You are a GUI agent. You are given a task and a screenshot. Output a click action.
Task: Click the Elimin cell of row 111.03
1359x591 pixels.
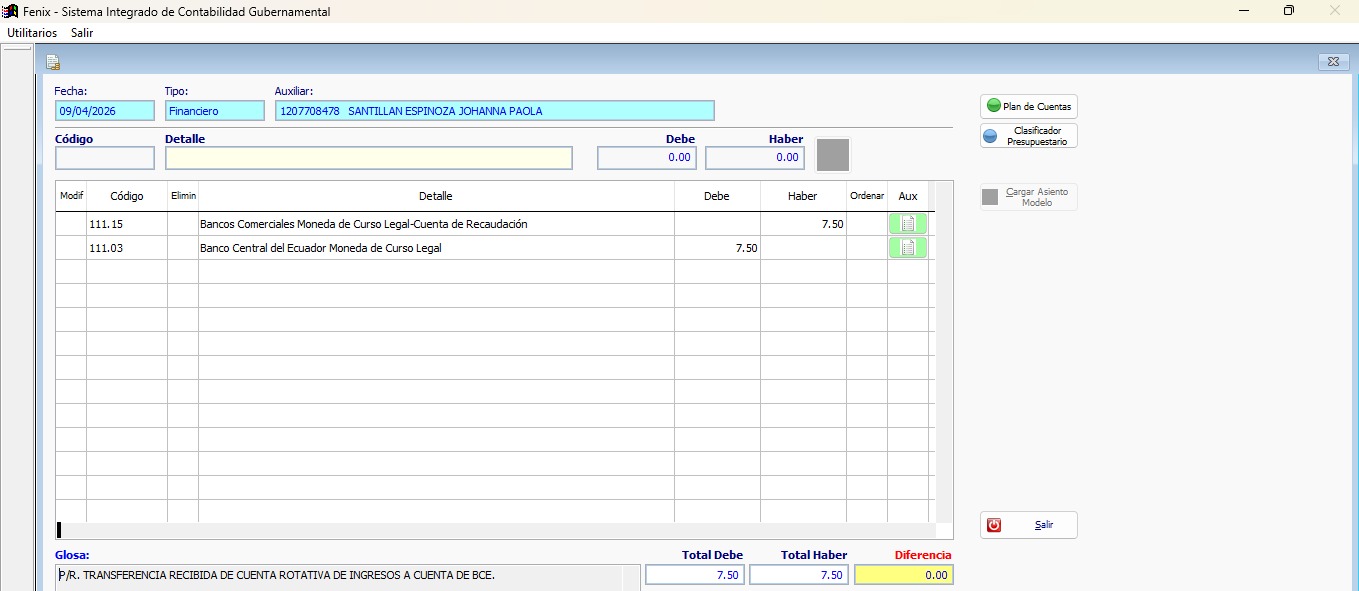click(x=183, y=248)
